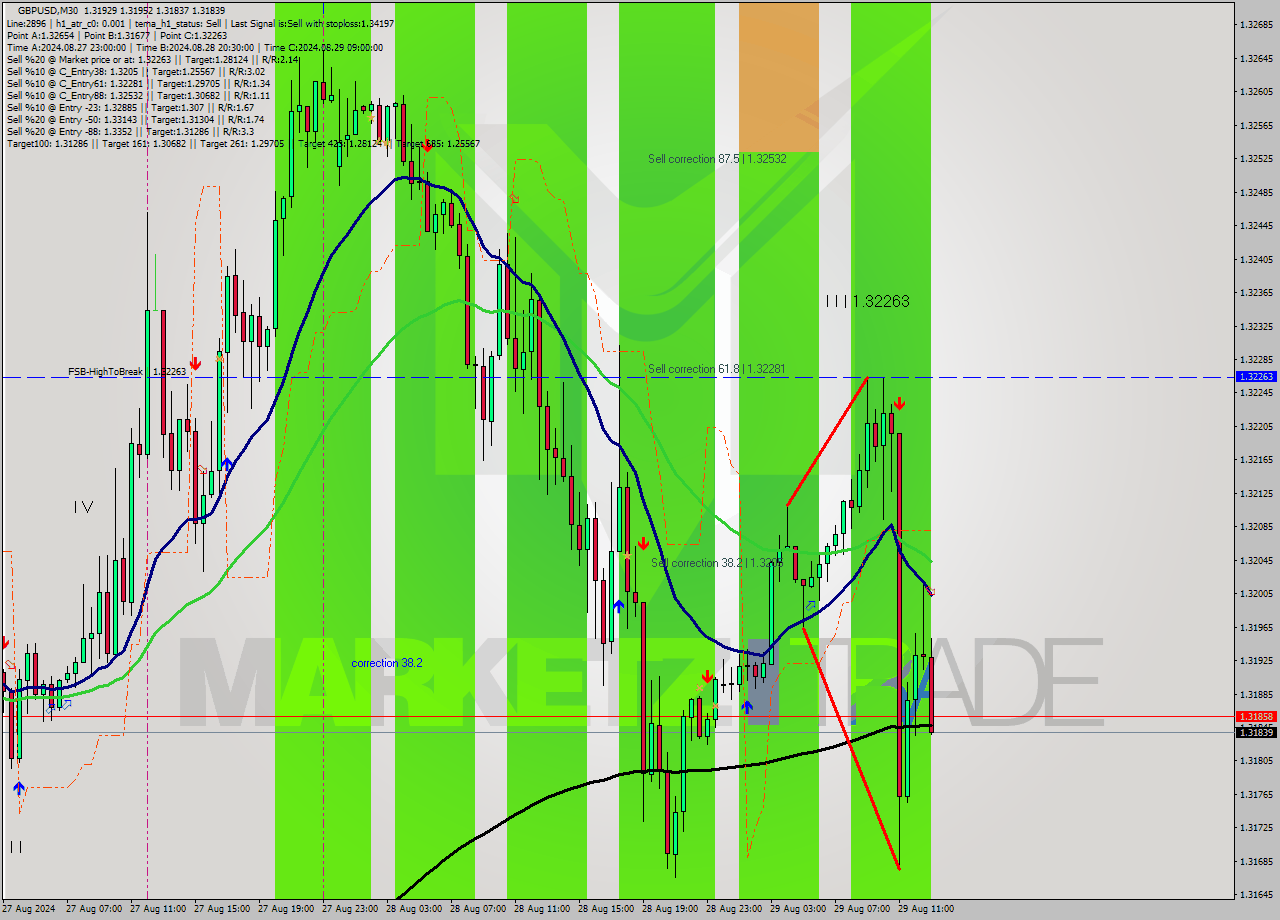Select blue buy arrow at chart's far left bottom
Viewport: 1280px width, 920px height.
[x=18, y=788]
